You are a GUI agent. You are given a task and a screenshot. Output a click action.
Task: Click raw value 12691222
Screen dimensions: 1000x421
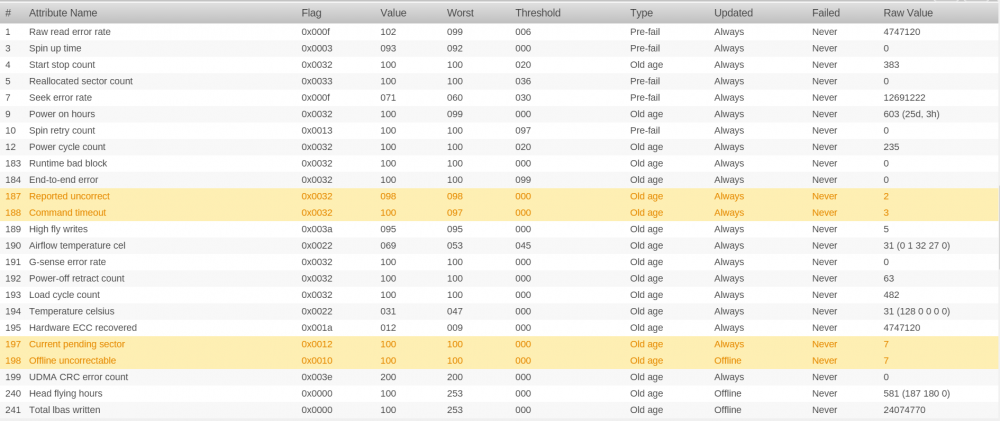click(x=904, y=98)
